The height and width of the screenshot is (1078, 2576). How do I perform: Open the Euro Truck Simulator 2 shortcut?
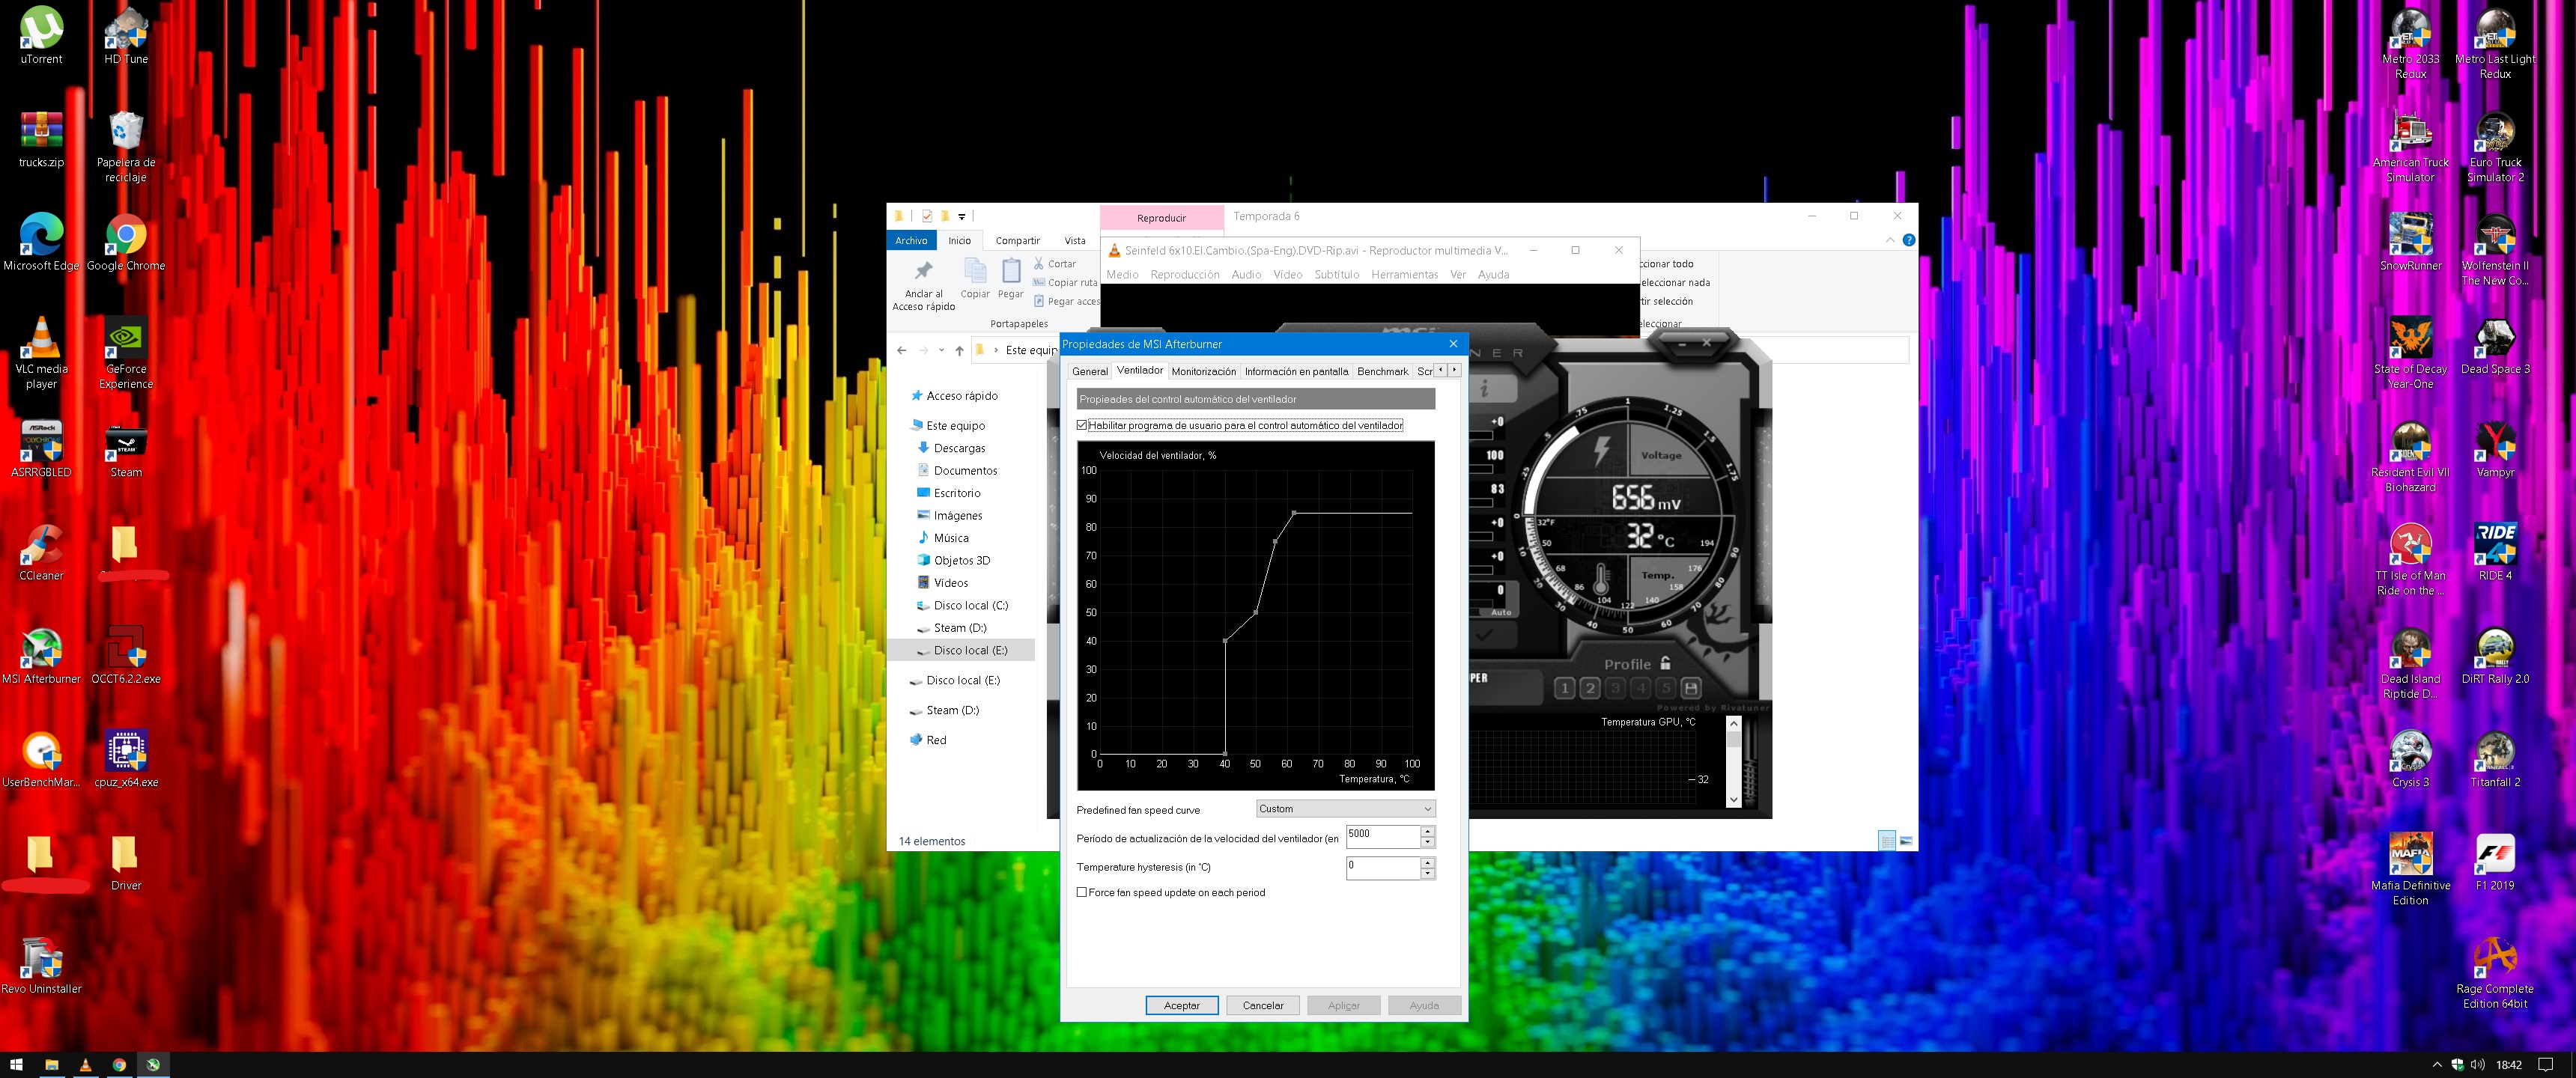(x=2495, y=147)
